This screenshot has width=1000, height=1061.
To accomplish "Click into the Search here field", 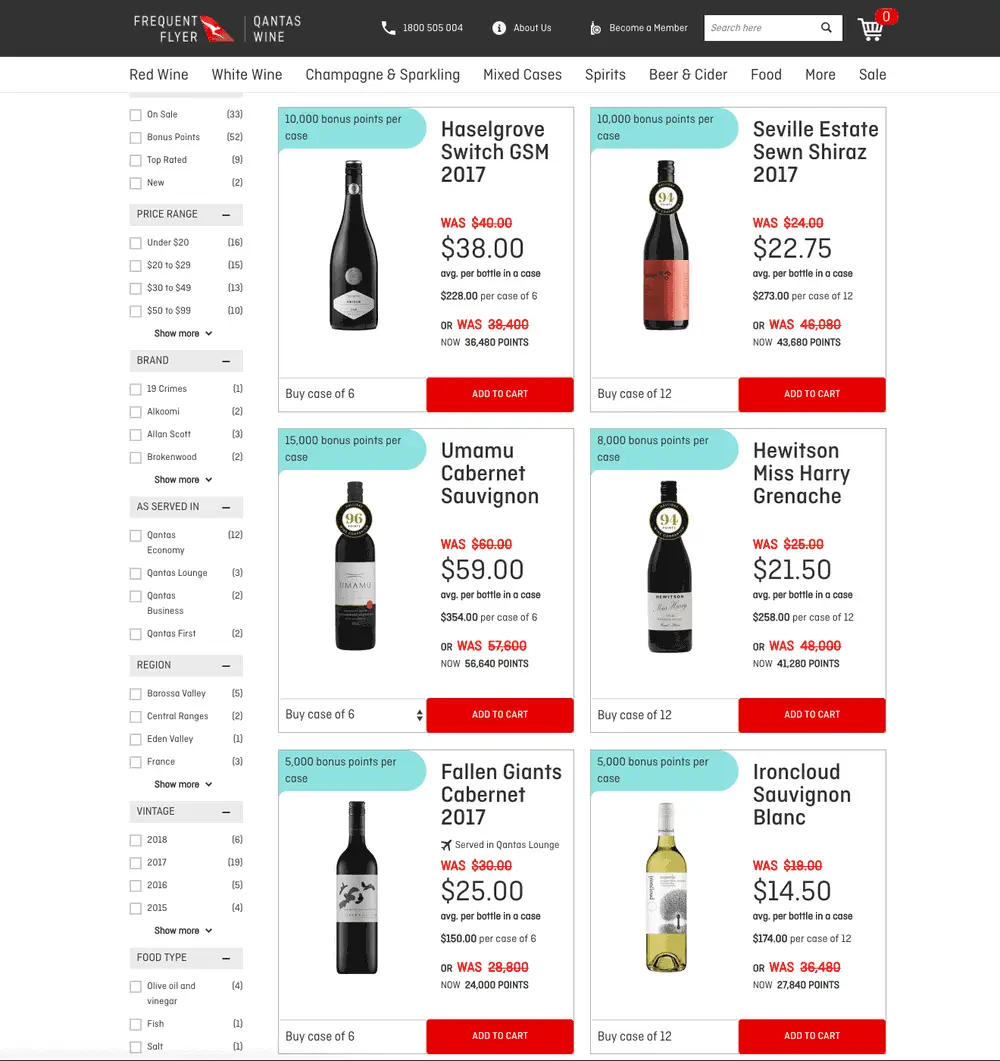I will coord(760,28).
